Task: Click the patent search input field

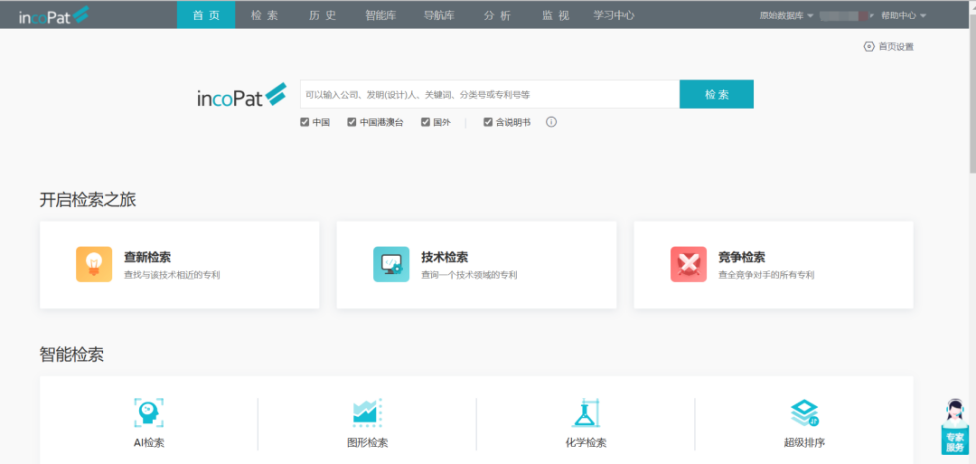Action: [488, 94]
